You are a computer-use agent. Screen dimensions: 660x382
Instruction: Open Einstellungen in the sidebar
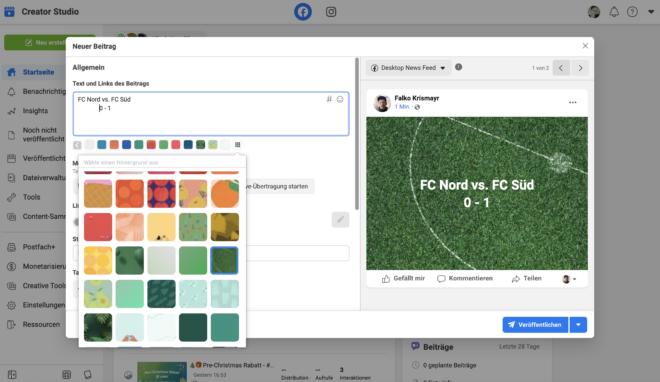click(44, 305)
